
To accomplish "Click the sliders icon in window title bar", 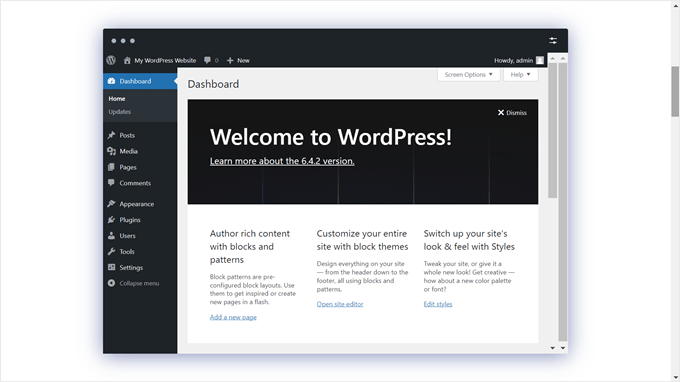I will 553,41.
